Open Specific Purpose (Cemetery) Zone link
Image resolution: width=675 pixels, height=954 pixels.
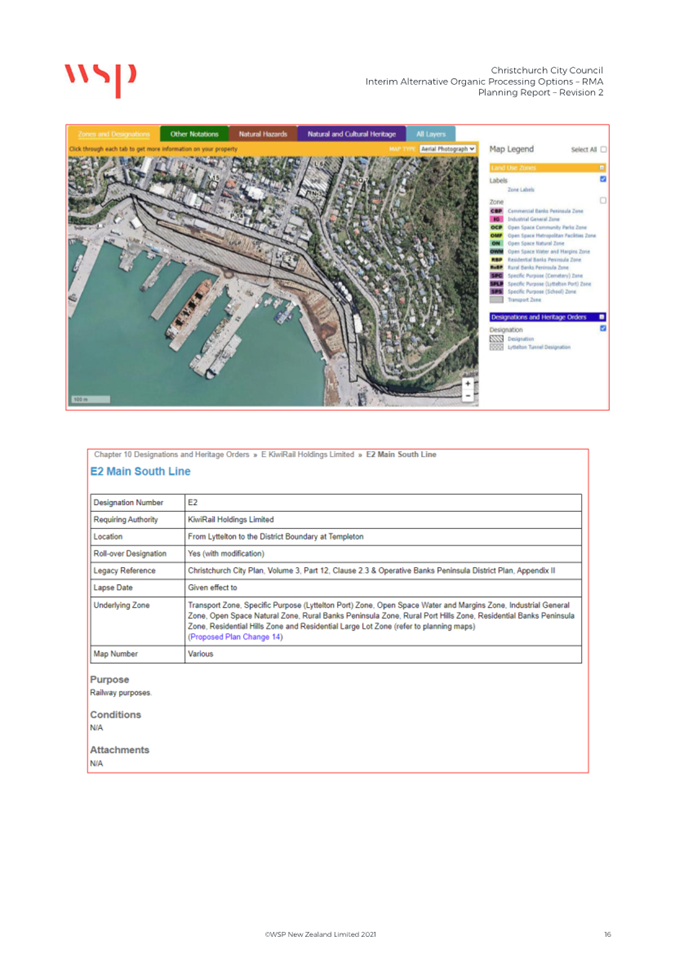(545, 276)
